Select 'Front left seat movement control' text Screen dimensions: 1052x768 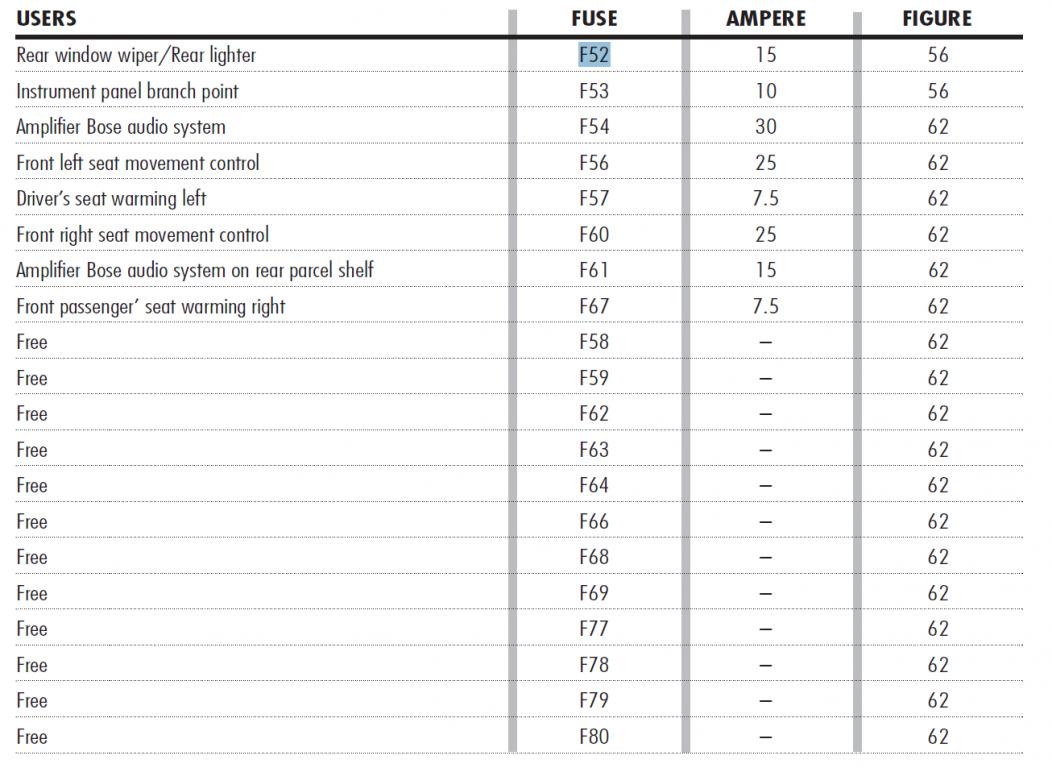[x=137, y=163]
